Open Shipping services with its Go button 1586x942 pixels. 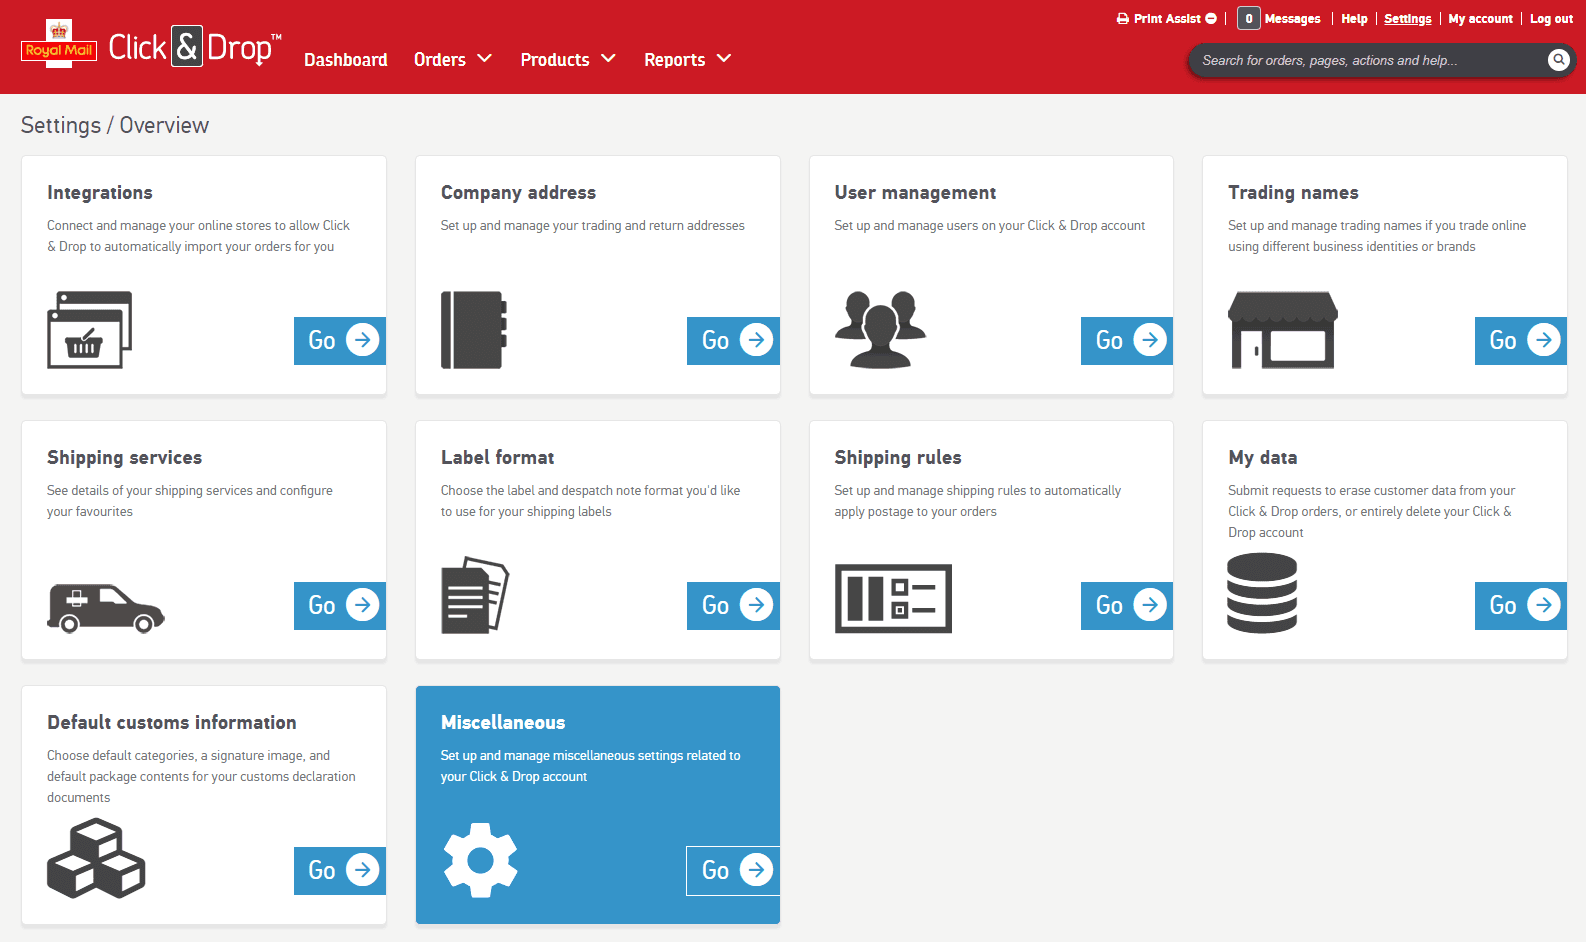click(x=340, y=606)
